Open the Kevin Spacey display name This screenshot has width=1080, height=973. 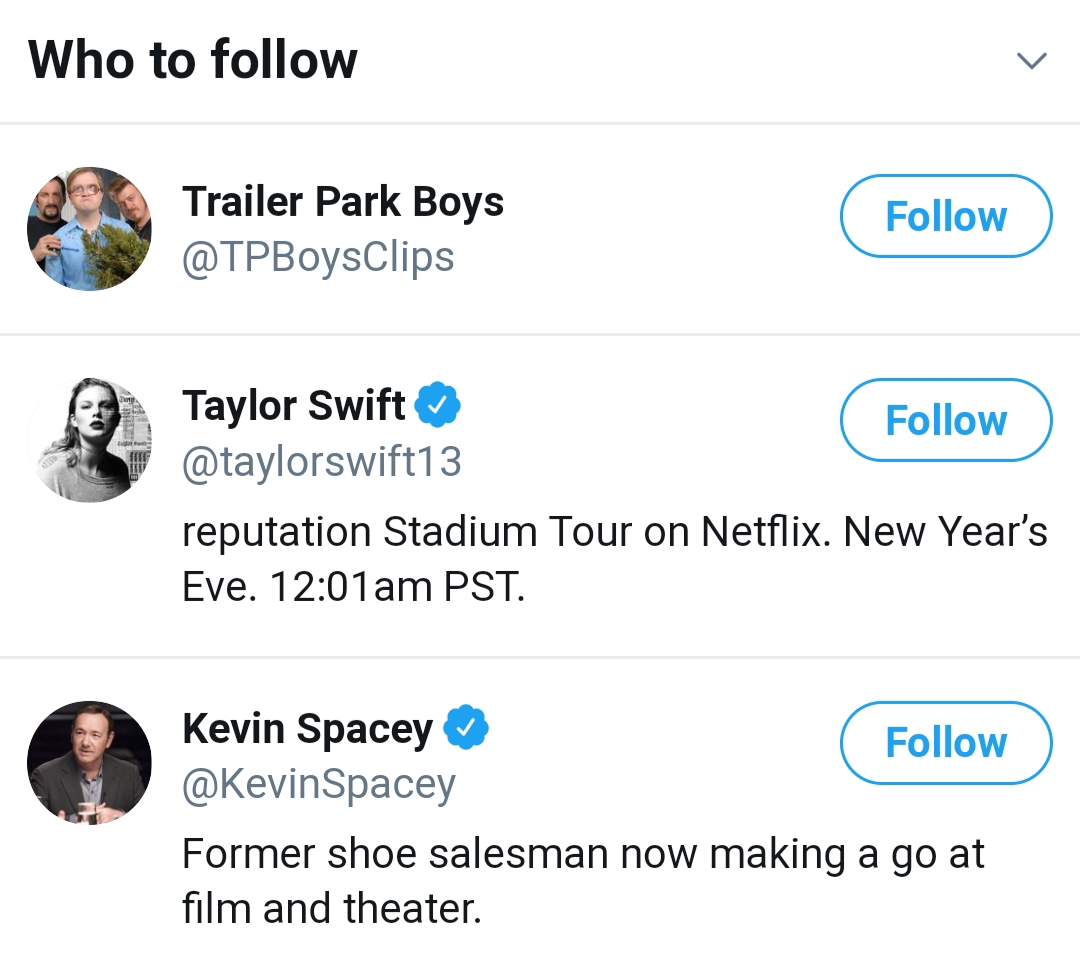(x=307, y=729)
